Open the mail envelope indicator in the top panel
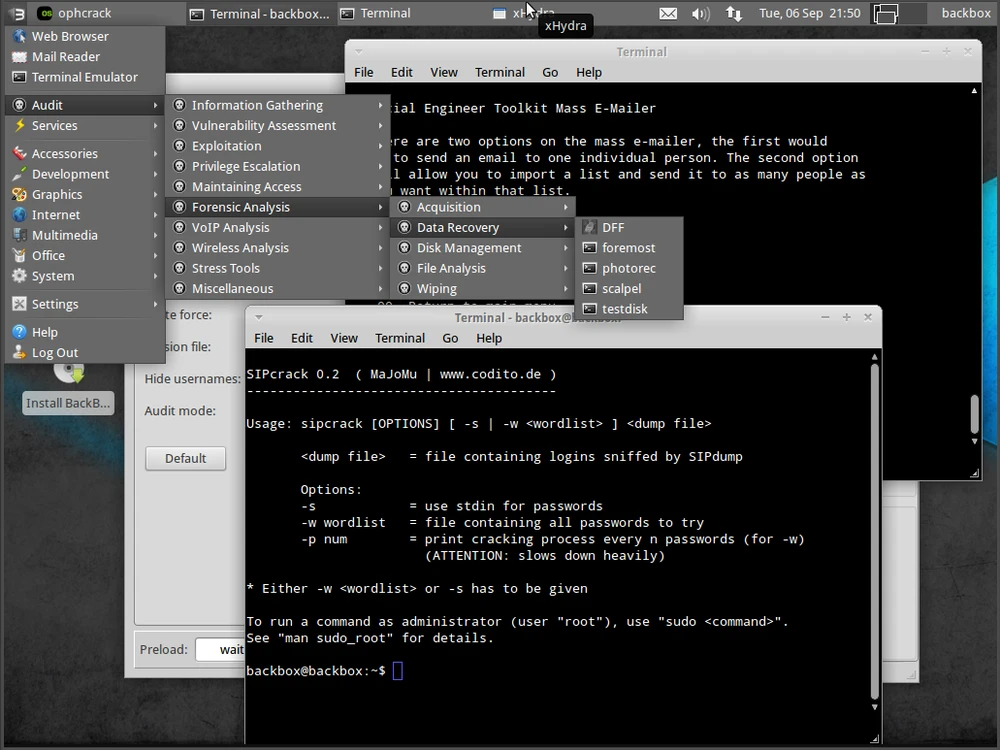This screenshot has width=1000, height=750. pyautogui.click(x=667, y=14)
